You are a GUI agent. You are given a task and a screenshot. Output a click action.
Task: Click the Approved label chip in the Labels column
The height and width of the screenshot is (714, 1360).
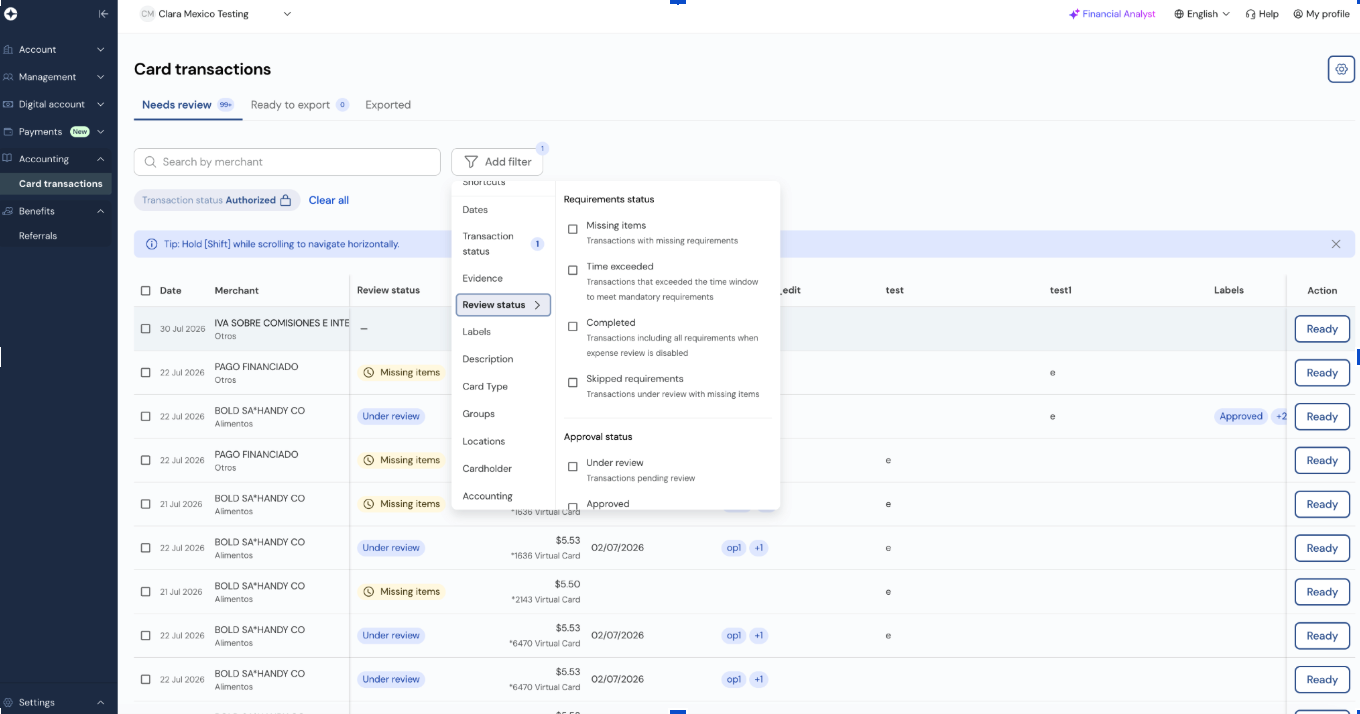[x=1241, y=416]
